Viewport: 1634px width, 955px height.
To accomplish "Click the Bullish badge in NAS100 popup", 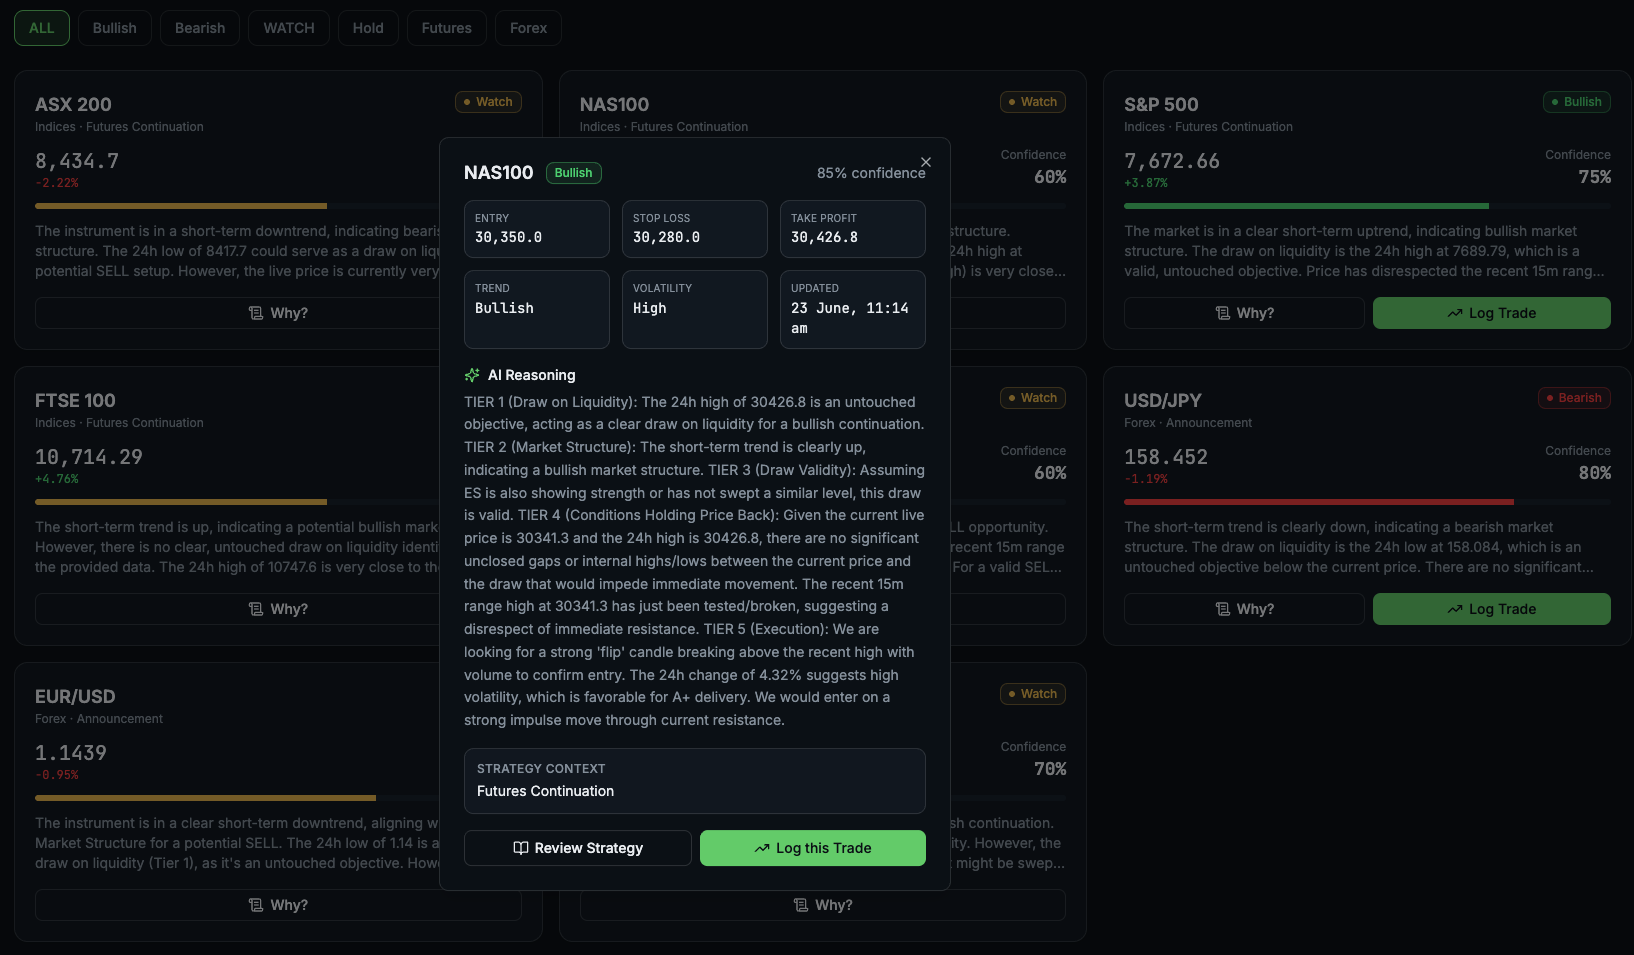I will [x=574, y=173].
